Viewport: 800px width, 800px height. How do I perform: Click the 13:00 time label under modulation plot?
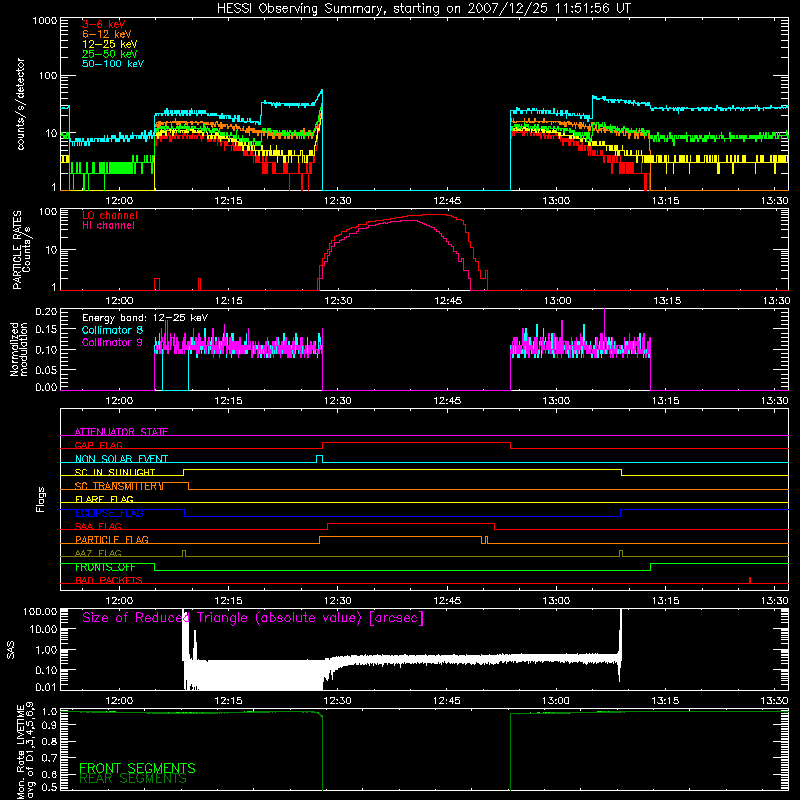(x=556, y=401)
